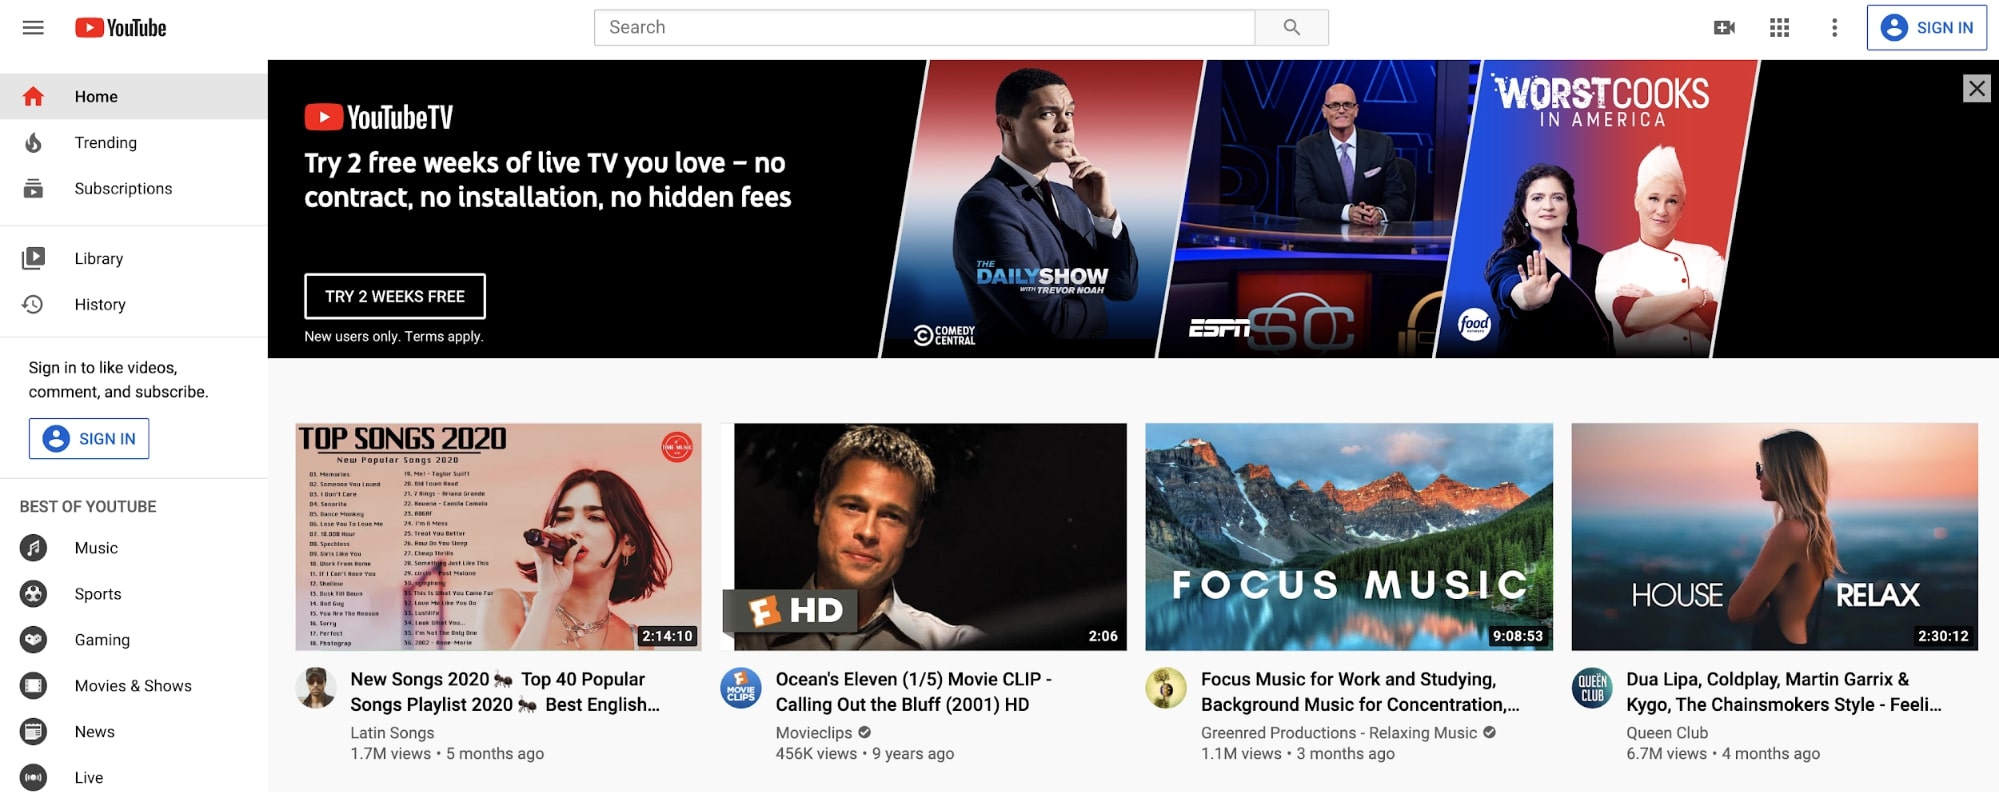Click 'New users only. Terms apply.' text
The height and width of the screenshot is (793, 1999).
click(x=394, y=336)
